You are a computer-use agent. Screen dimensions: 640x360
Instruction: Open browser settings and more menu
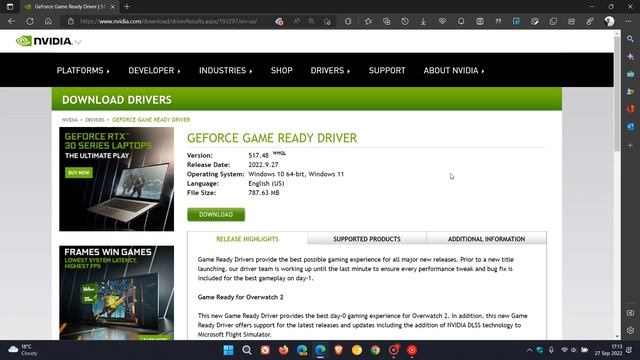point(628,21)
